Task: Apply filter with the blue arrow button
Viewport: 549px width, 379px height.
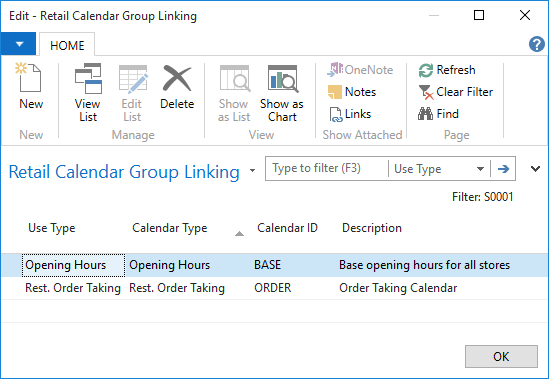Action: pos(503,169)
